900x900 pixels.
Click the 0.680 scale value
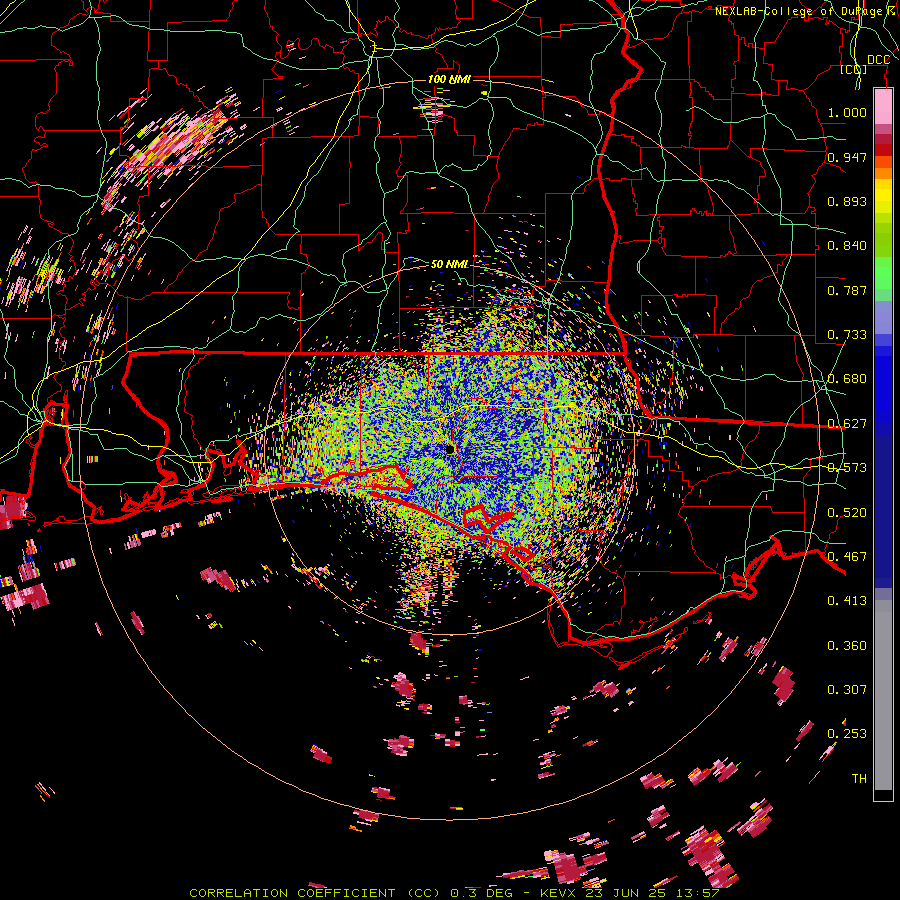[847, 378]
